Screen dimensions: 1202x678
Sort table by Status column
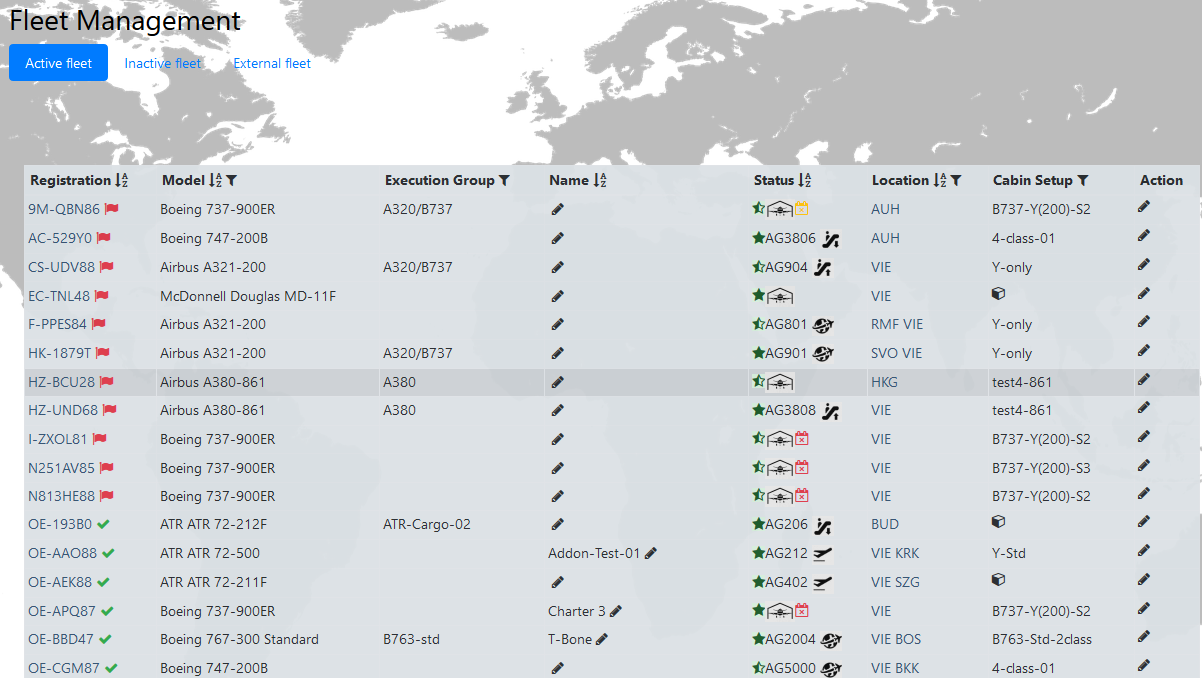coord(805,181)
